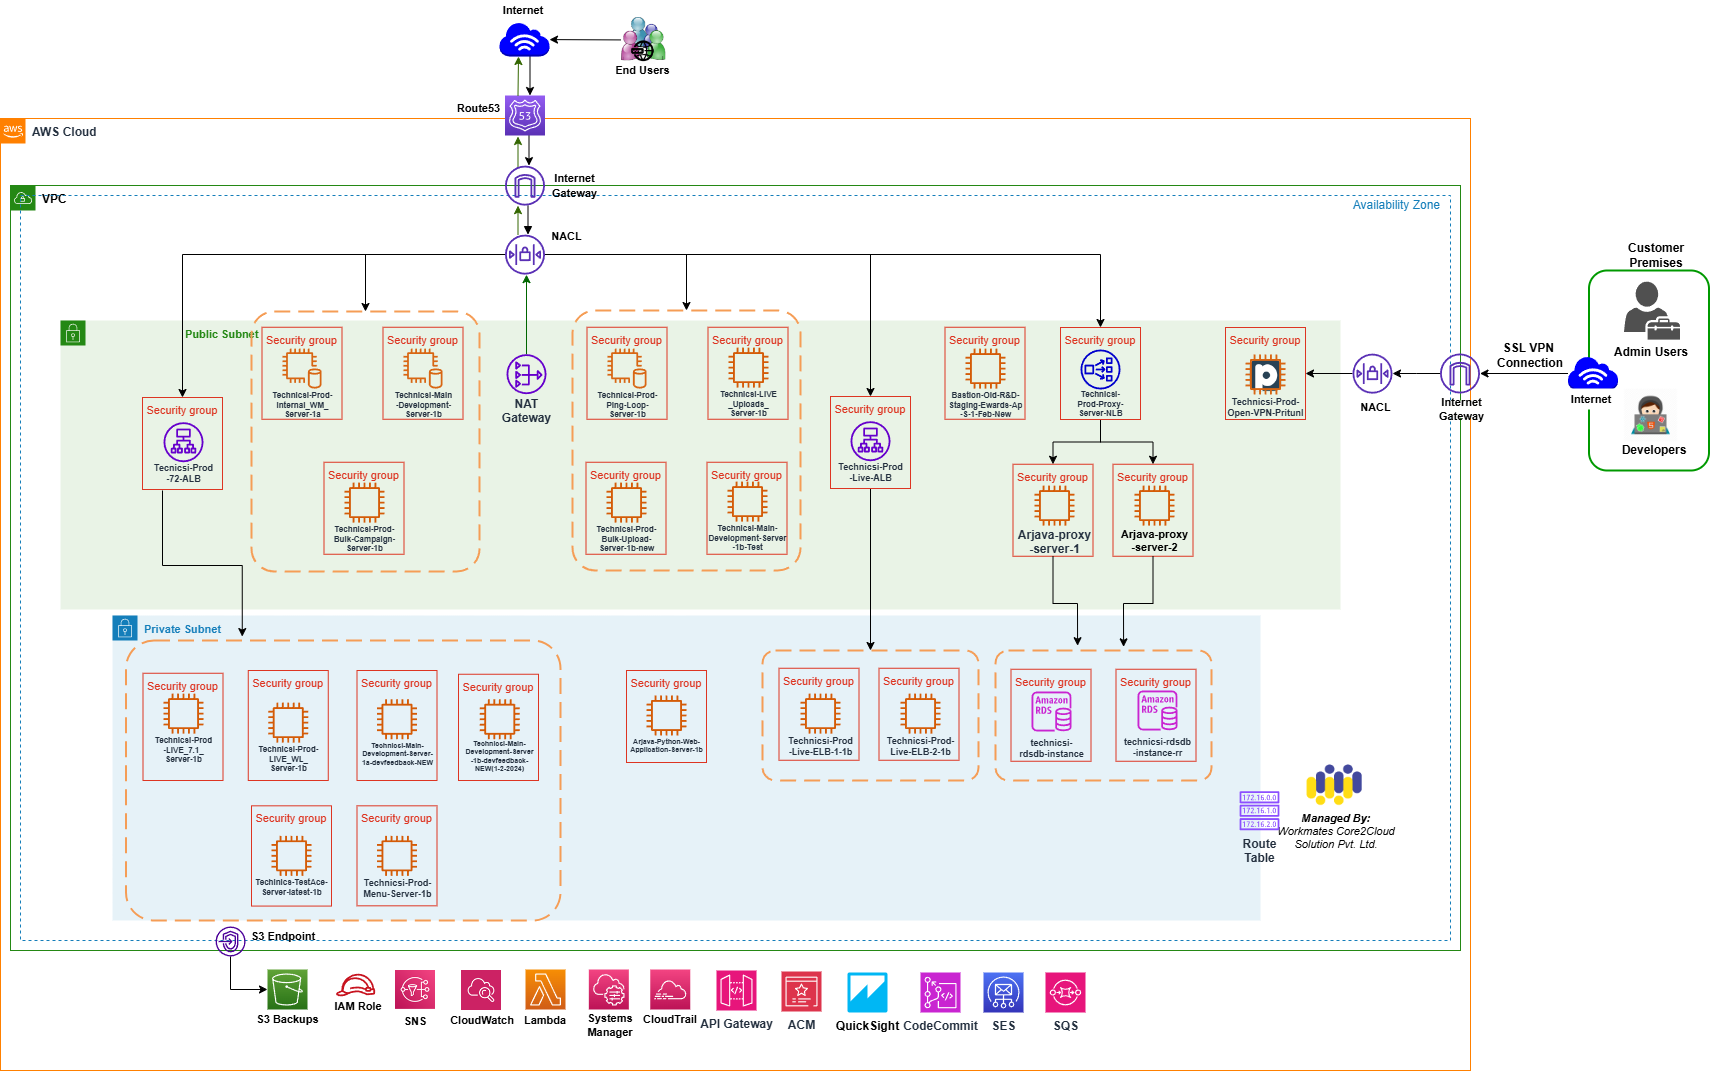The width and height of the screenshot is (1710, 1071).
Task: Select the Route53 icon
Action: (524, 115)
